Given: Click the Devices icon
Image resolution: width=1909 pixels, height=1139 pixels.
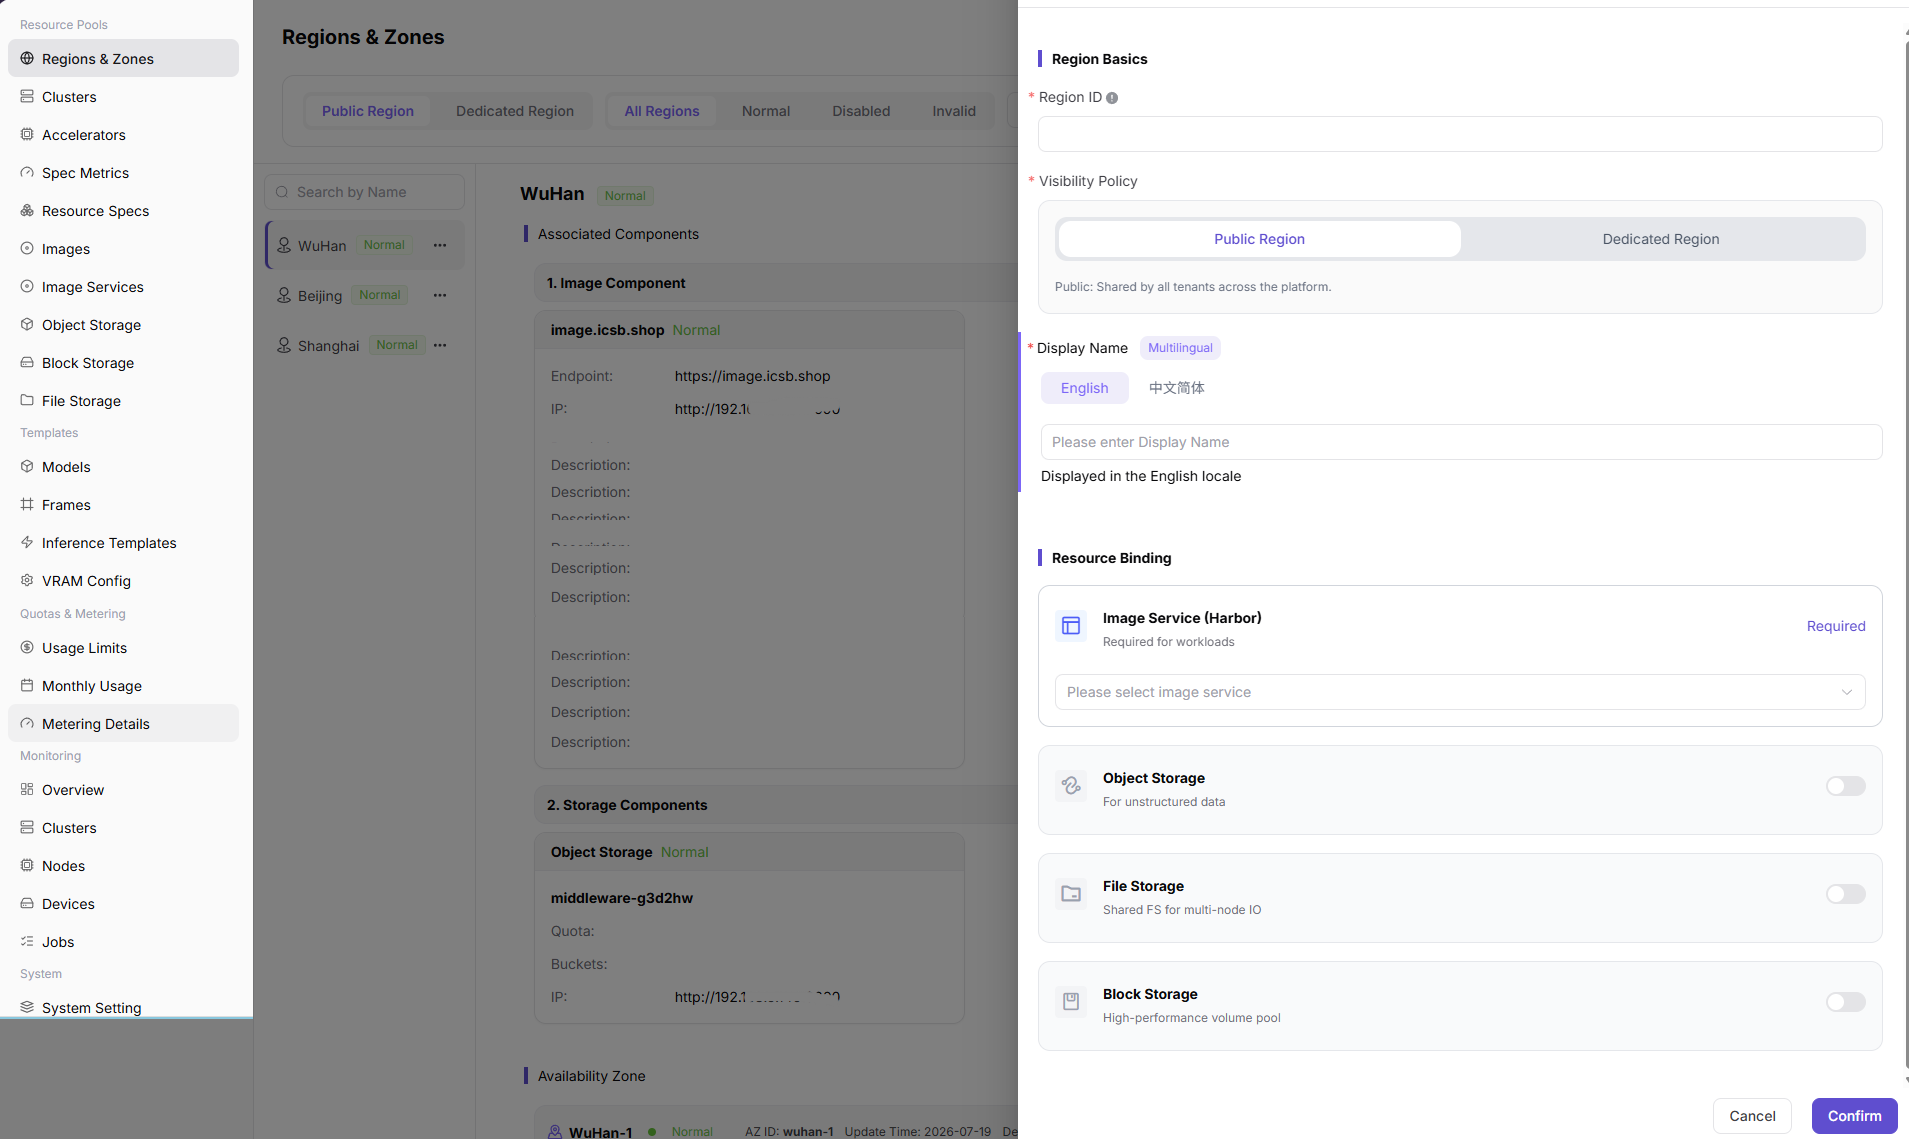Looking at the screenshot, I should (27, 904).
